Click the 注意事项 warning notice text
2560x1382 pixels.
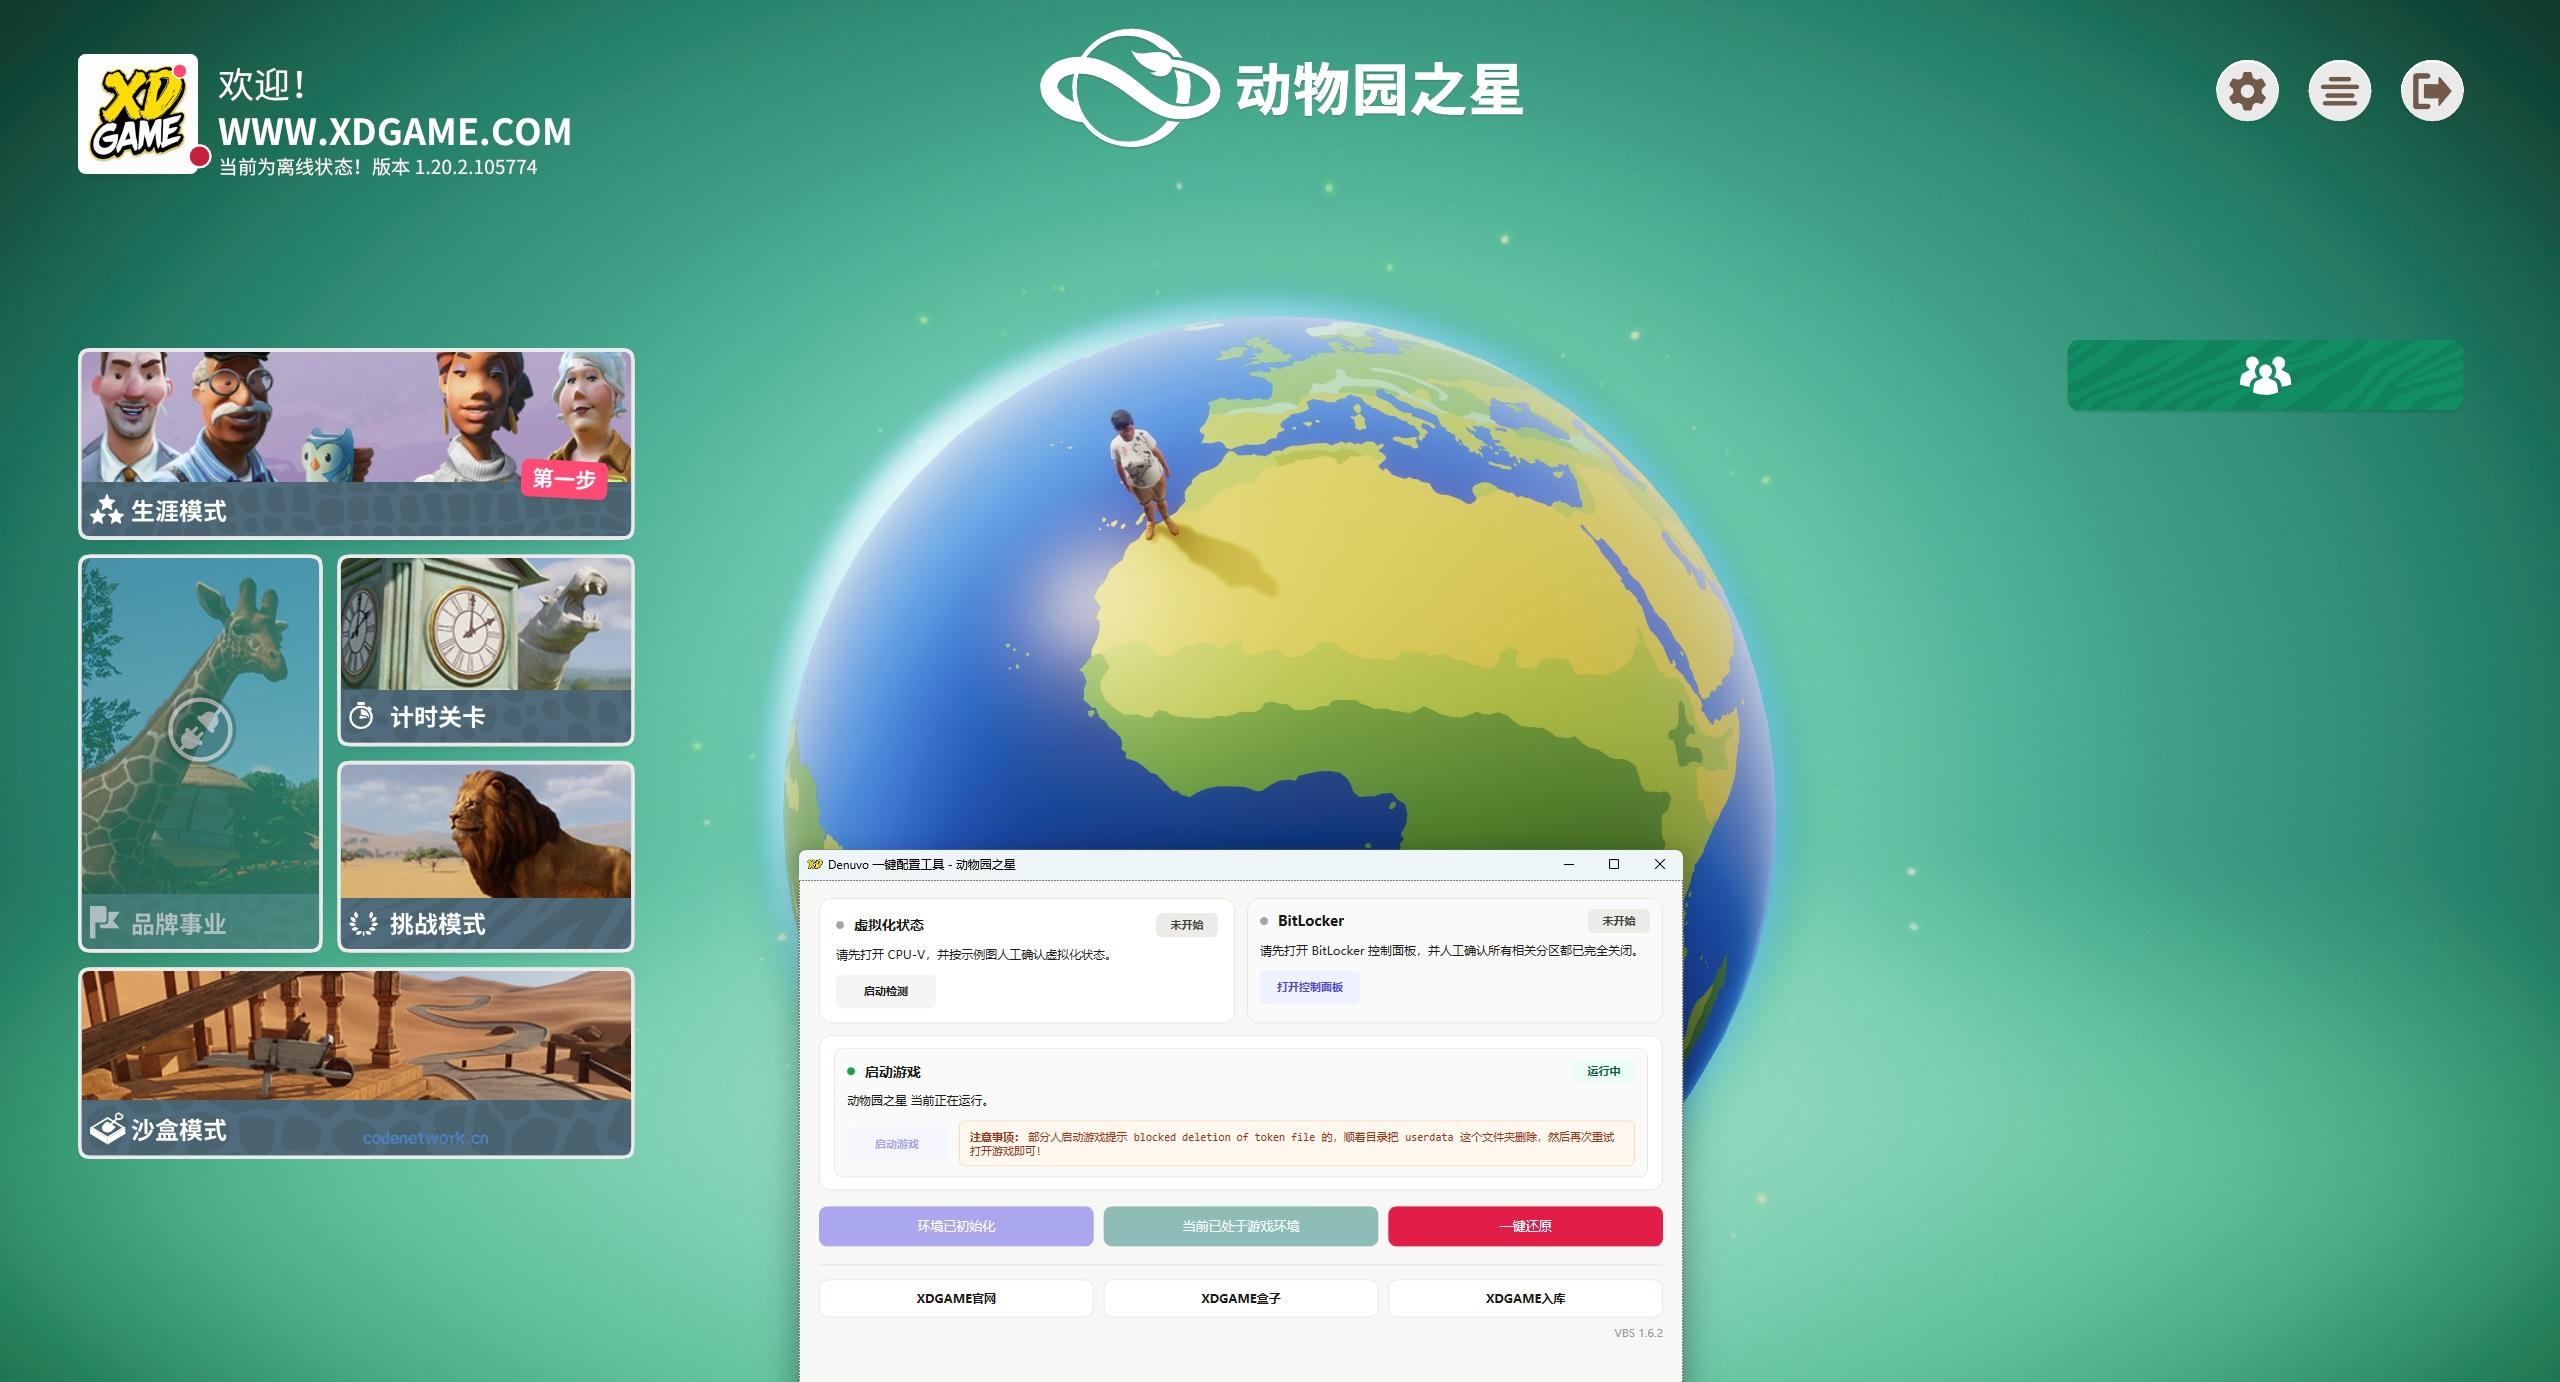coord(1296,1144)
